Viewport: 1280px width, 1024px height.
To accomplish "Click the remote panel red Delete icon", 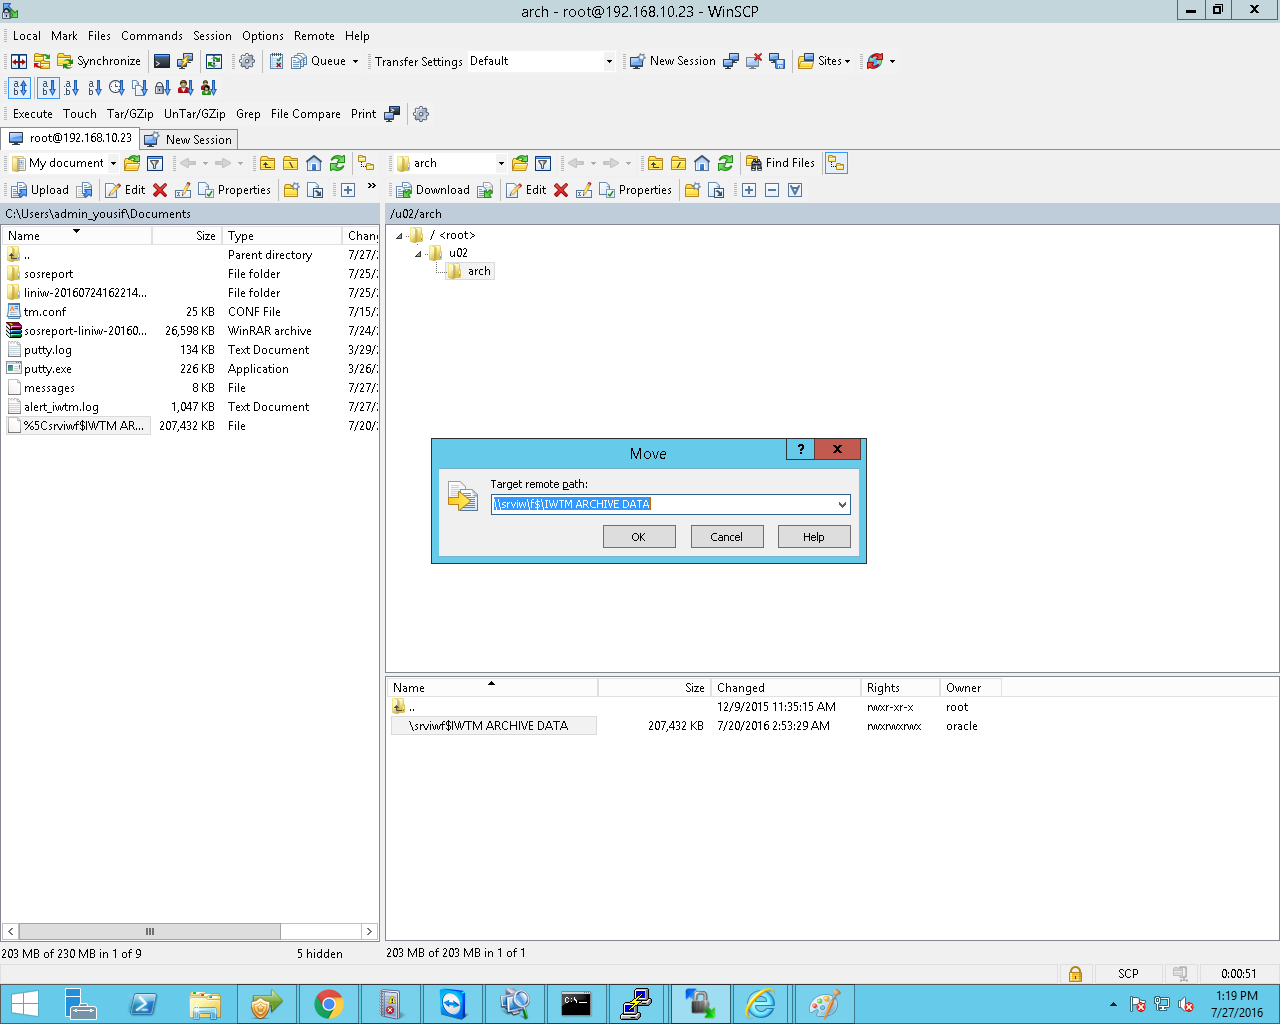I will [x=561, y=190].
